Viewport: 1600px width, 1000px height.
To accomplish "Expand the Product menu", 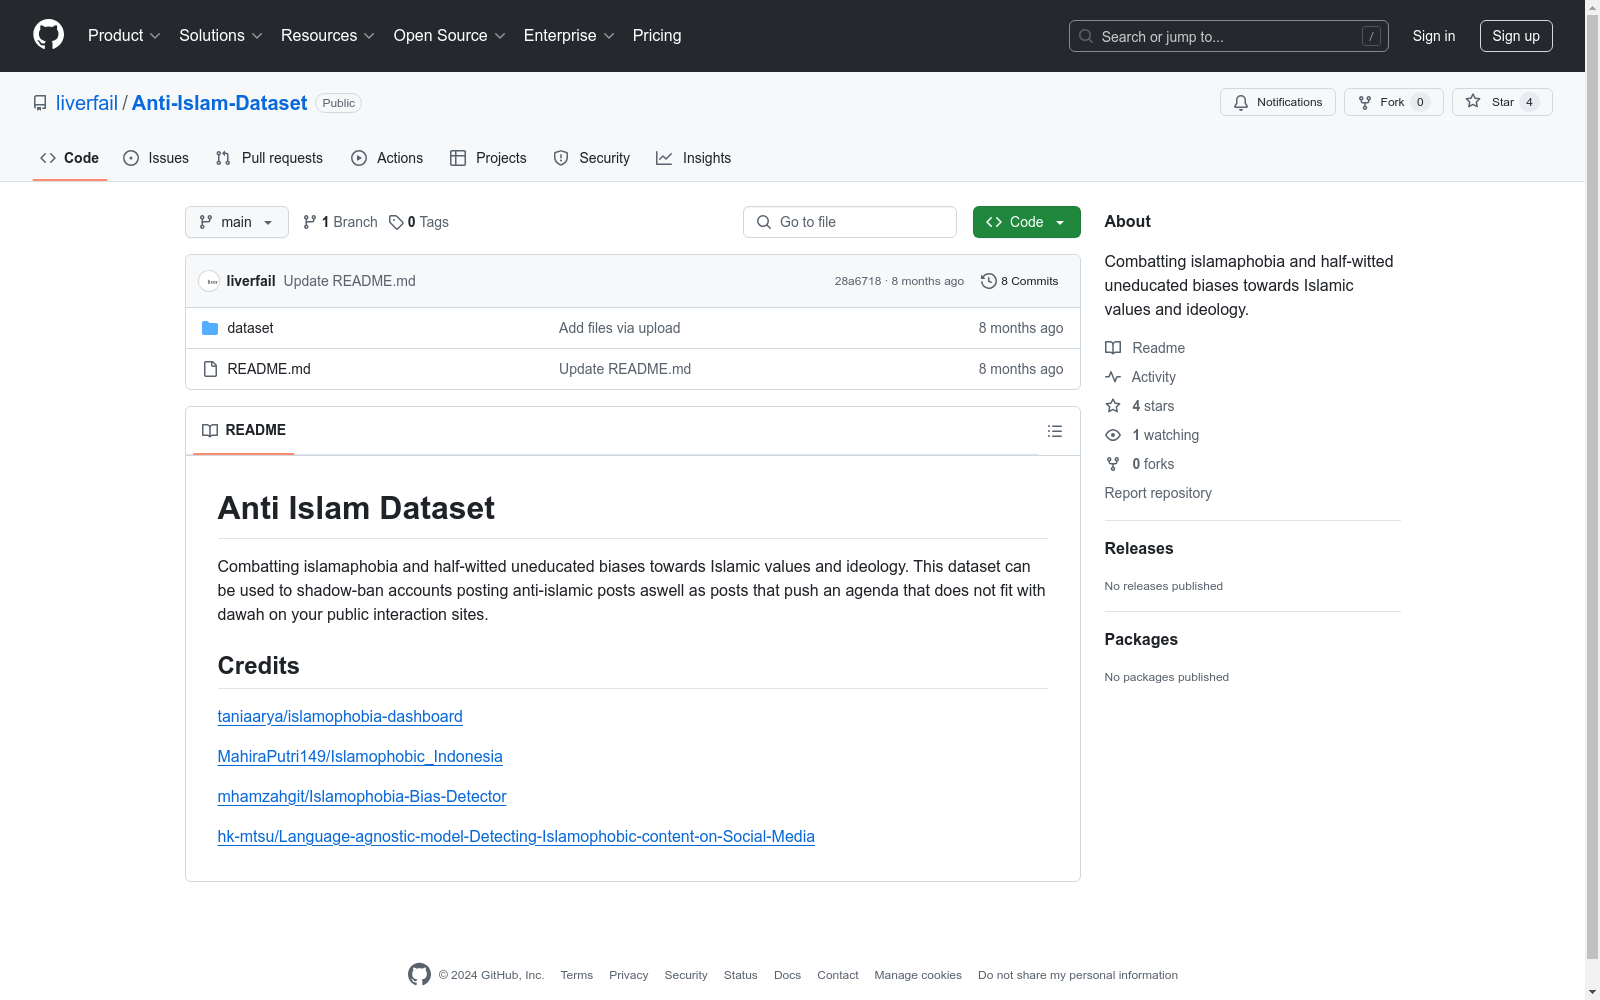I will point(124,36).
